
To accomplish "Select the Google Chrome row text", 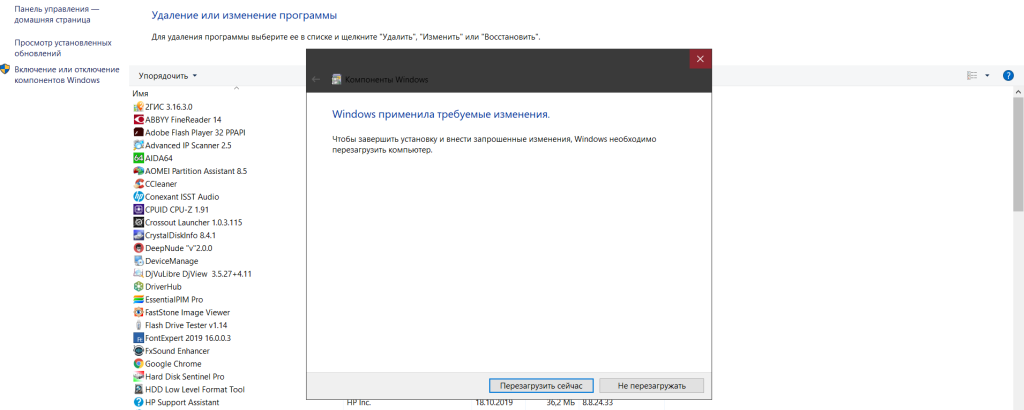I will [173, 364].
